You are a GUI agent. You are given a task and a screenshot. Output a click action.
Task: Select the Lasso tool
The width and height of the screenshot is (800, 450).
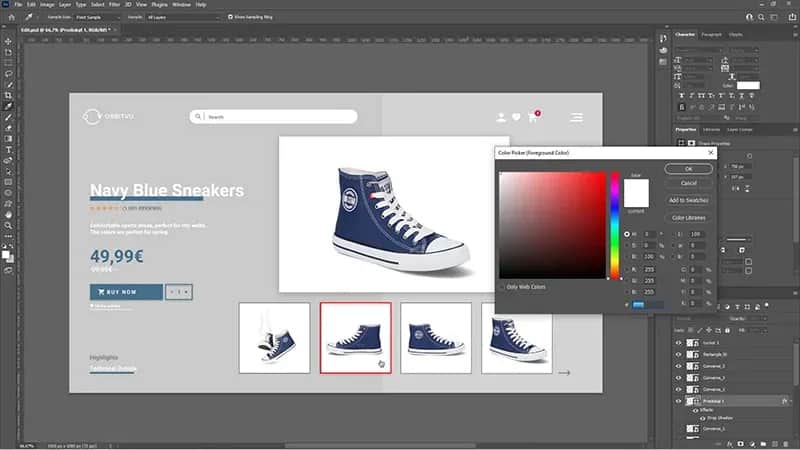pos(8,73)
